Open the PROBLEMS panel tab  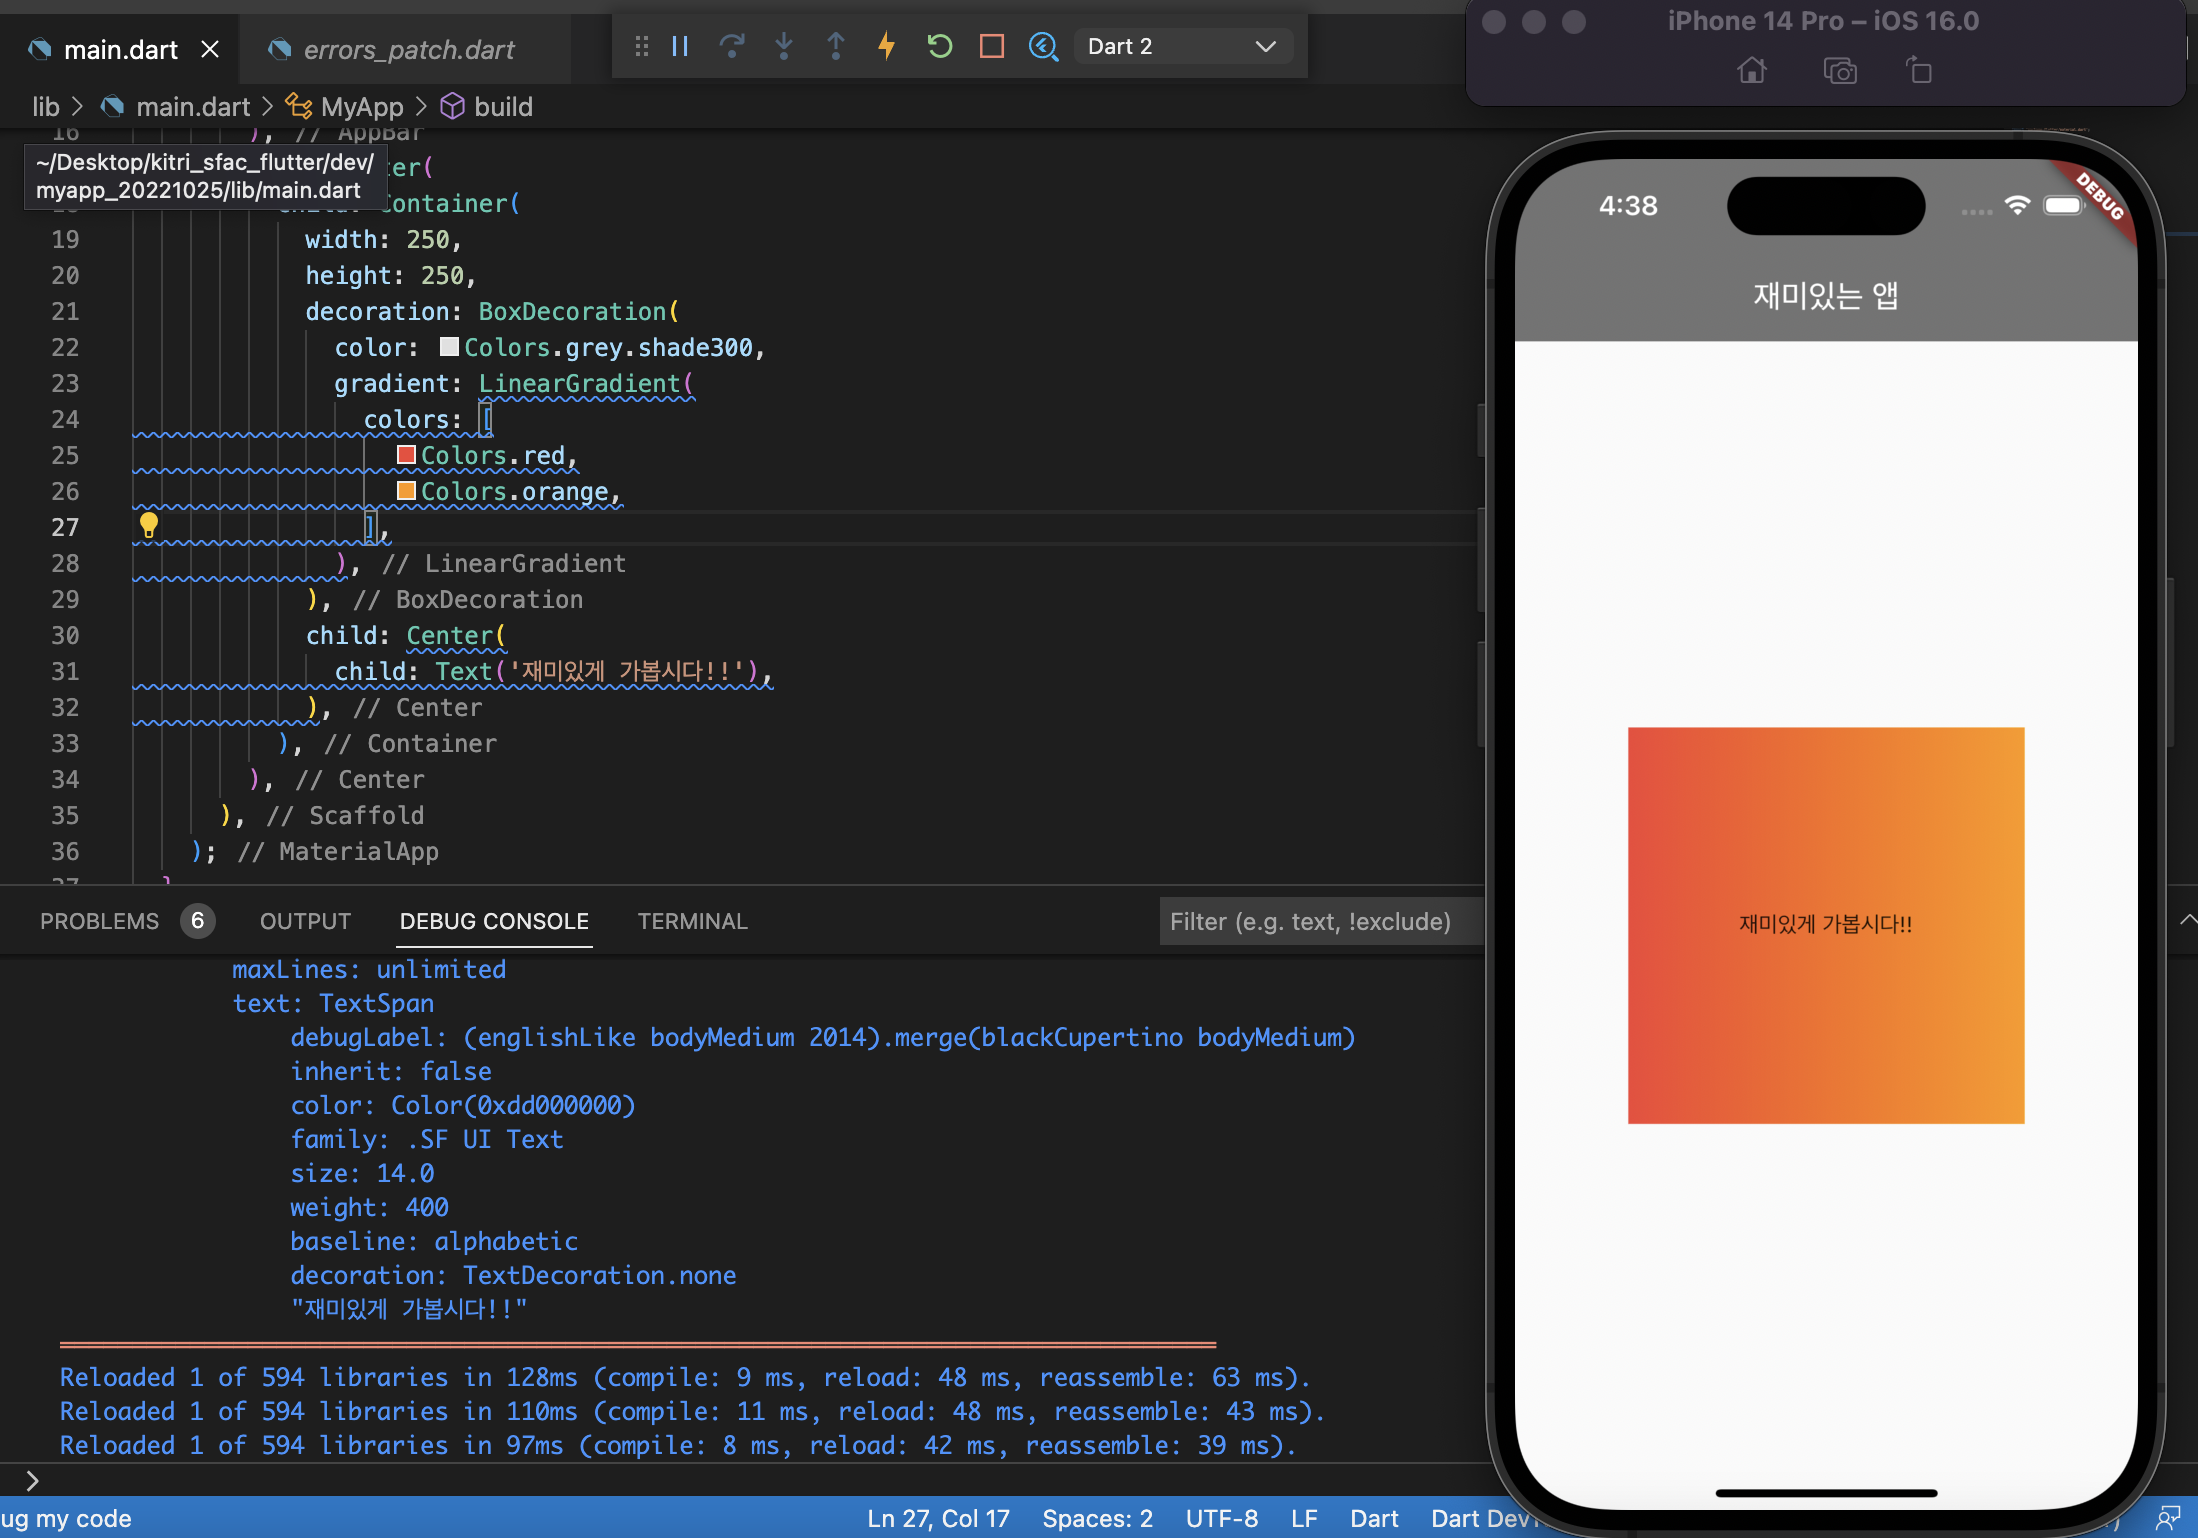click(x=99, y=921)
